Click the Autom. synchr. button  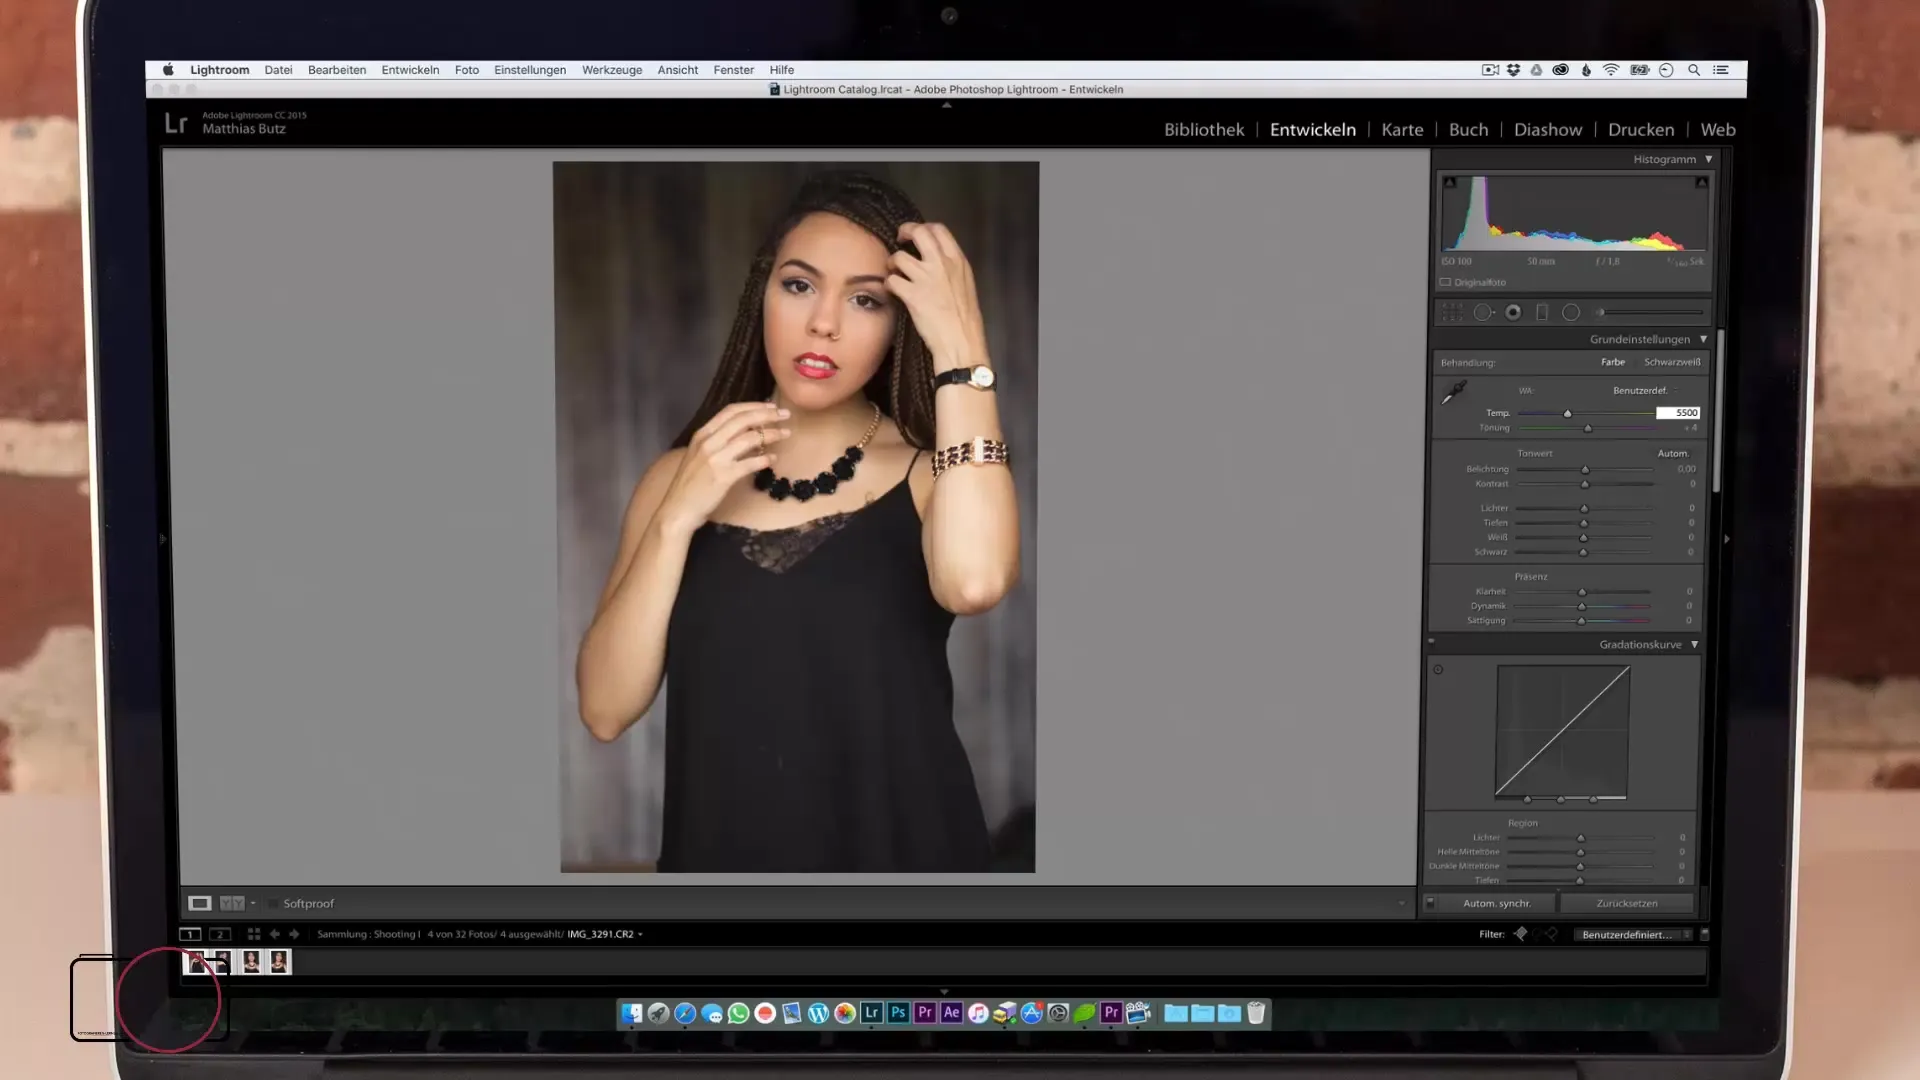coord(1497,903)
